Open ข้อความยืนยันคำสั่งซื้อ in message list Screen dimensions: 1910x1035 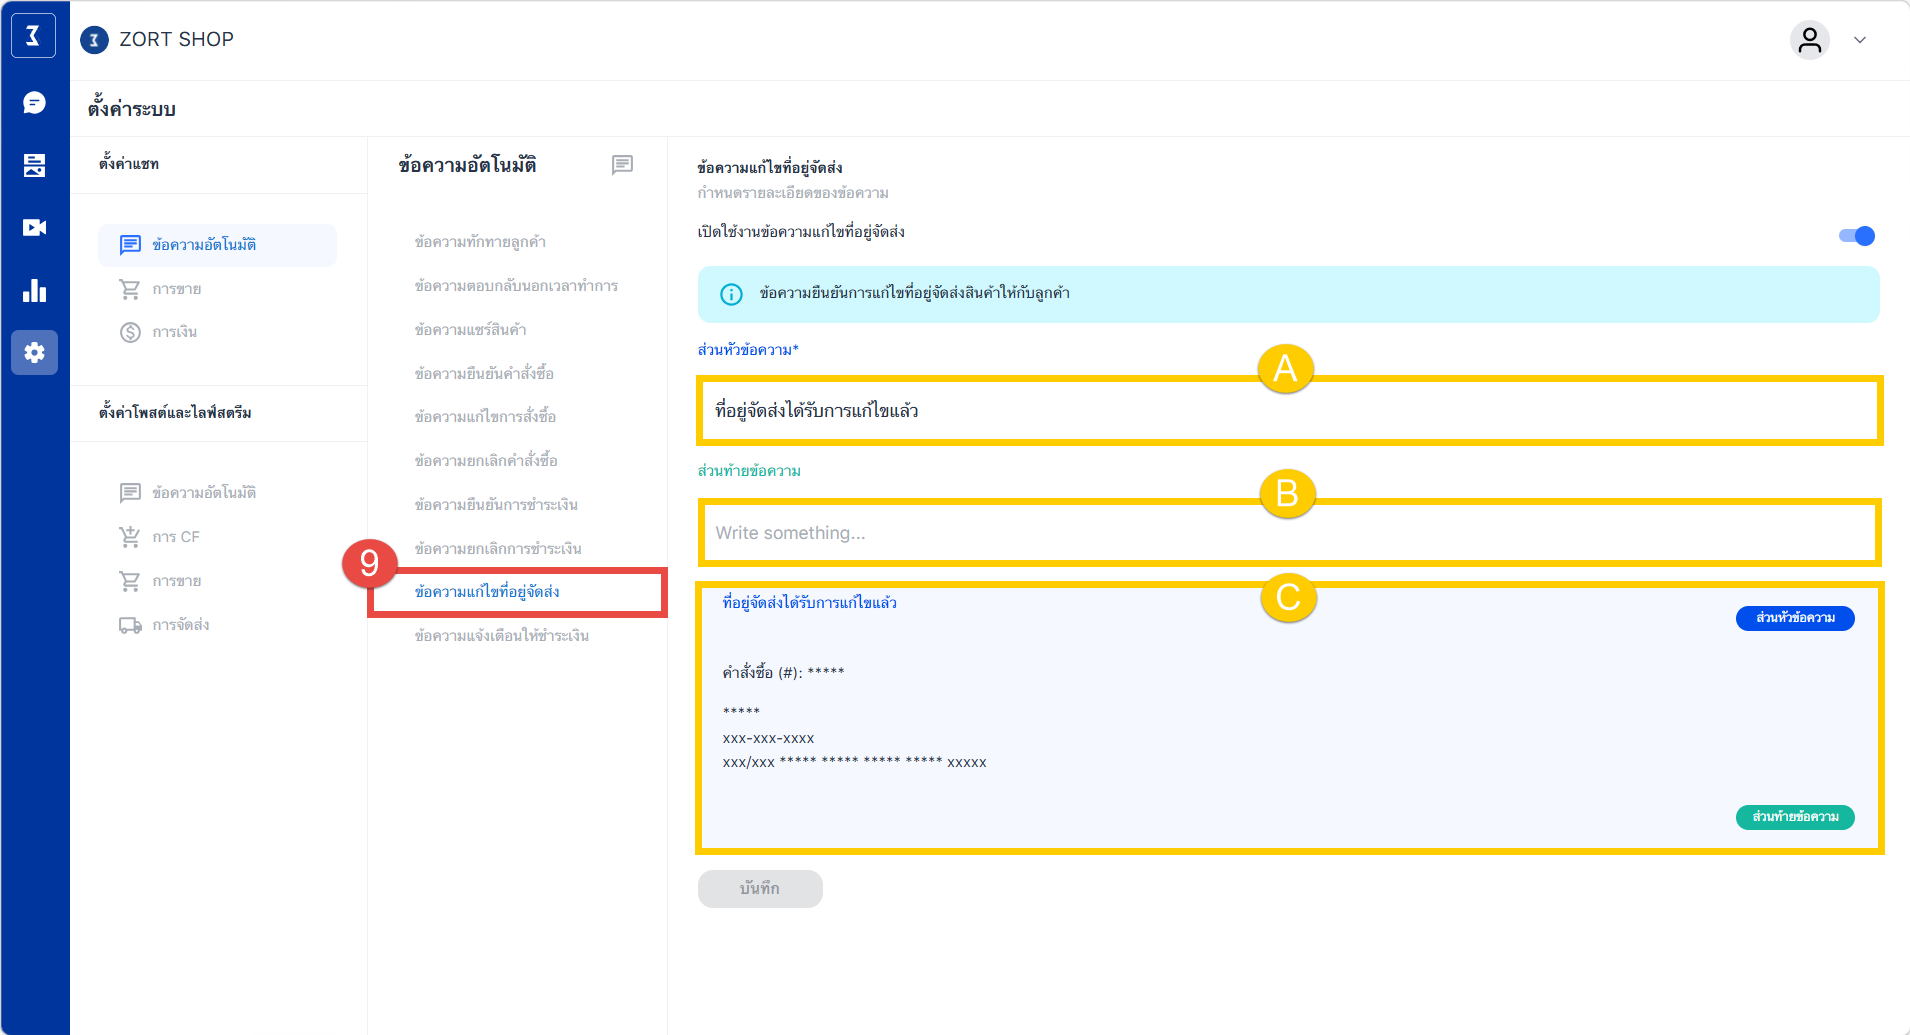coord(484,374)
